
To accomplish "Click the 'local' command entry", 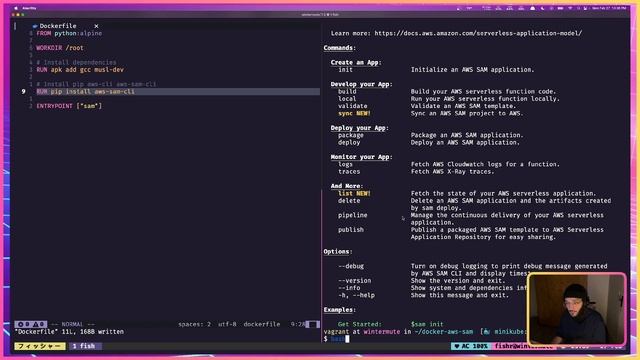I will [x=347, y=99].
